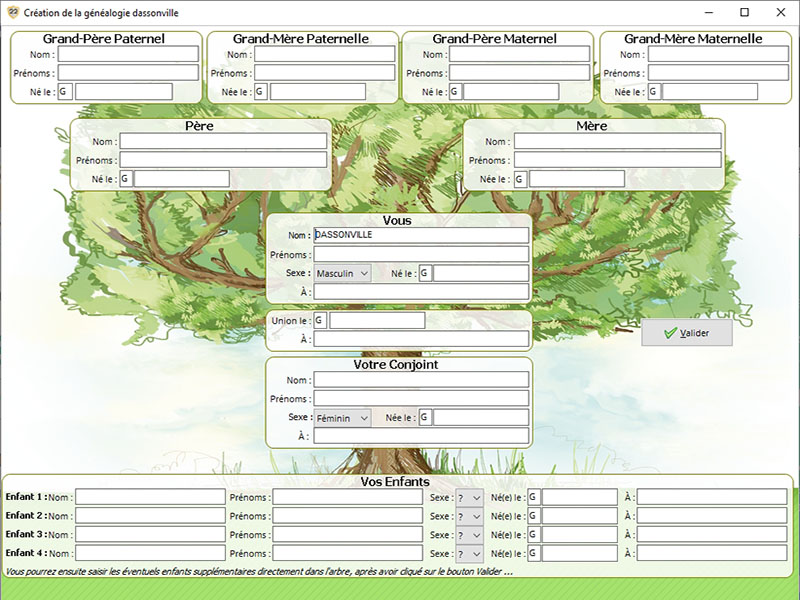Focus the Prénoms field under Vous

[x=421, y=255]
